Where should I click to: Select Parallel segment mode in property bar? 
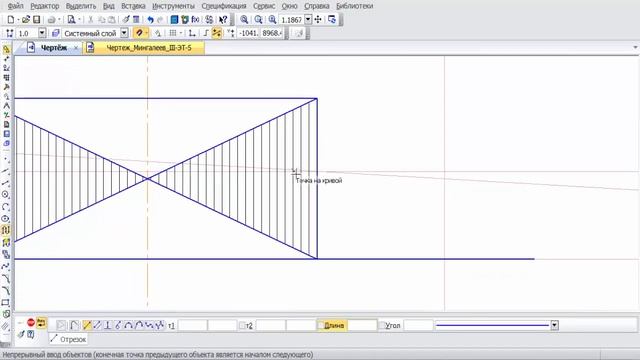click(x=97, y=325)
